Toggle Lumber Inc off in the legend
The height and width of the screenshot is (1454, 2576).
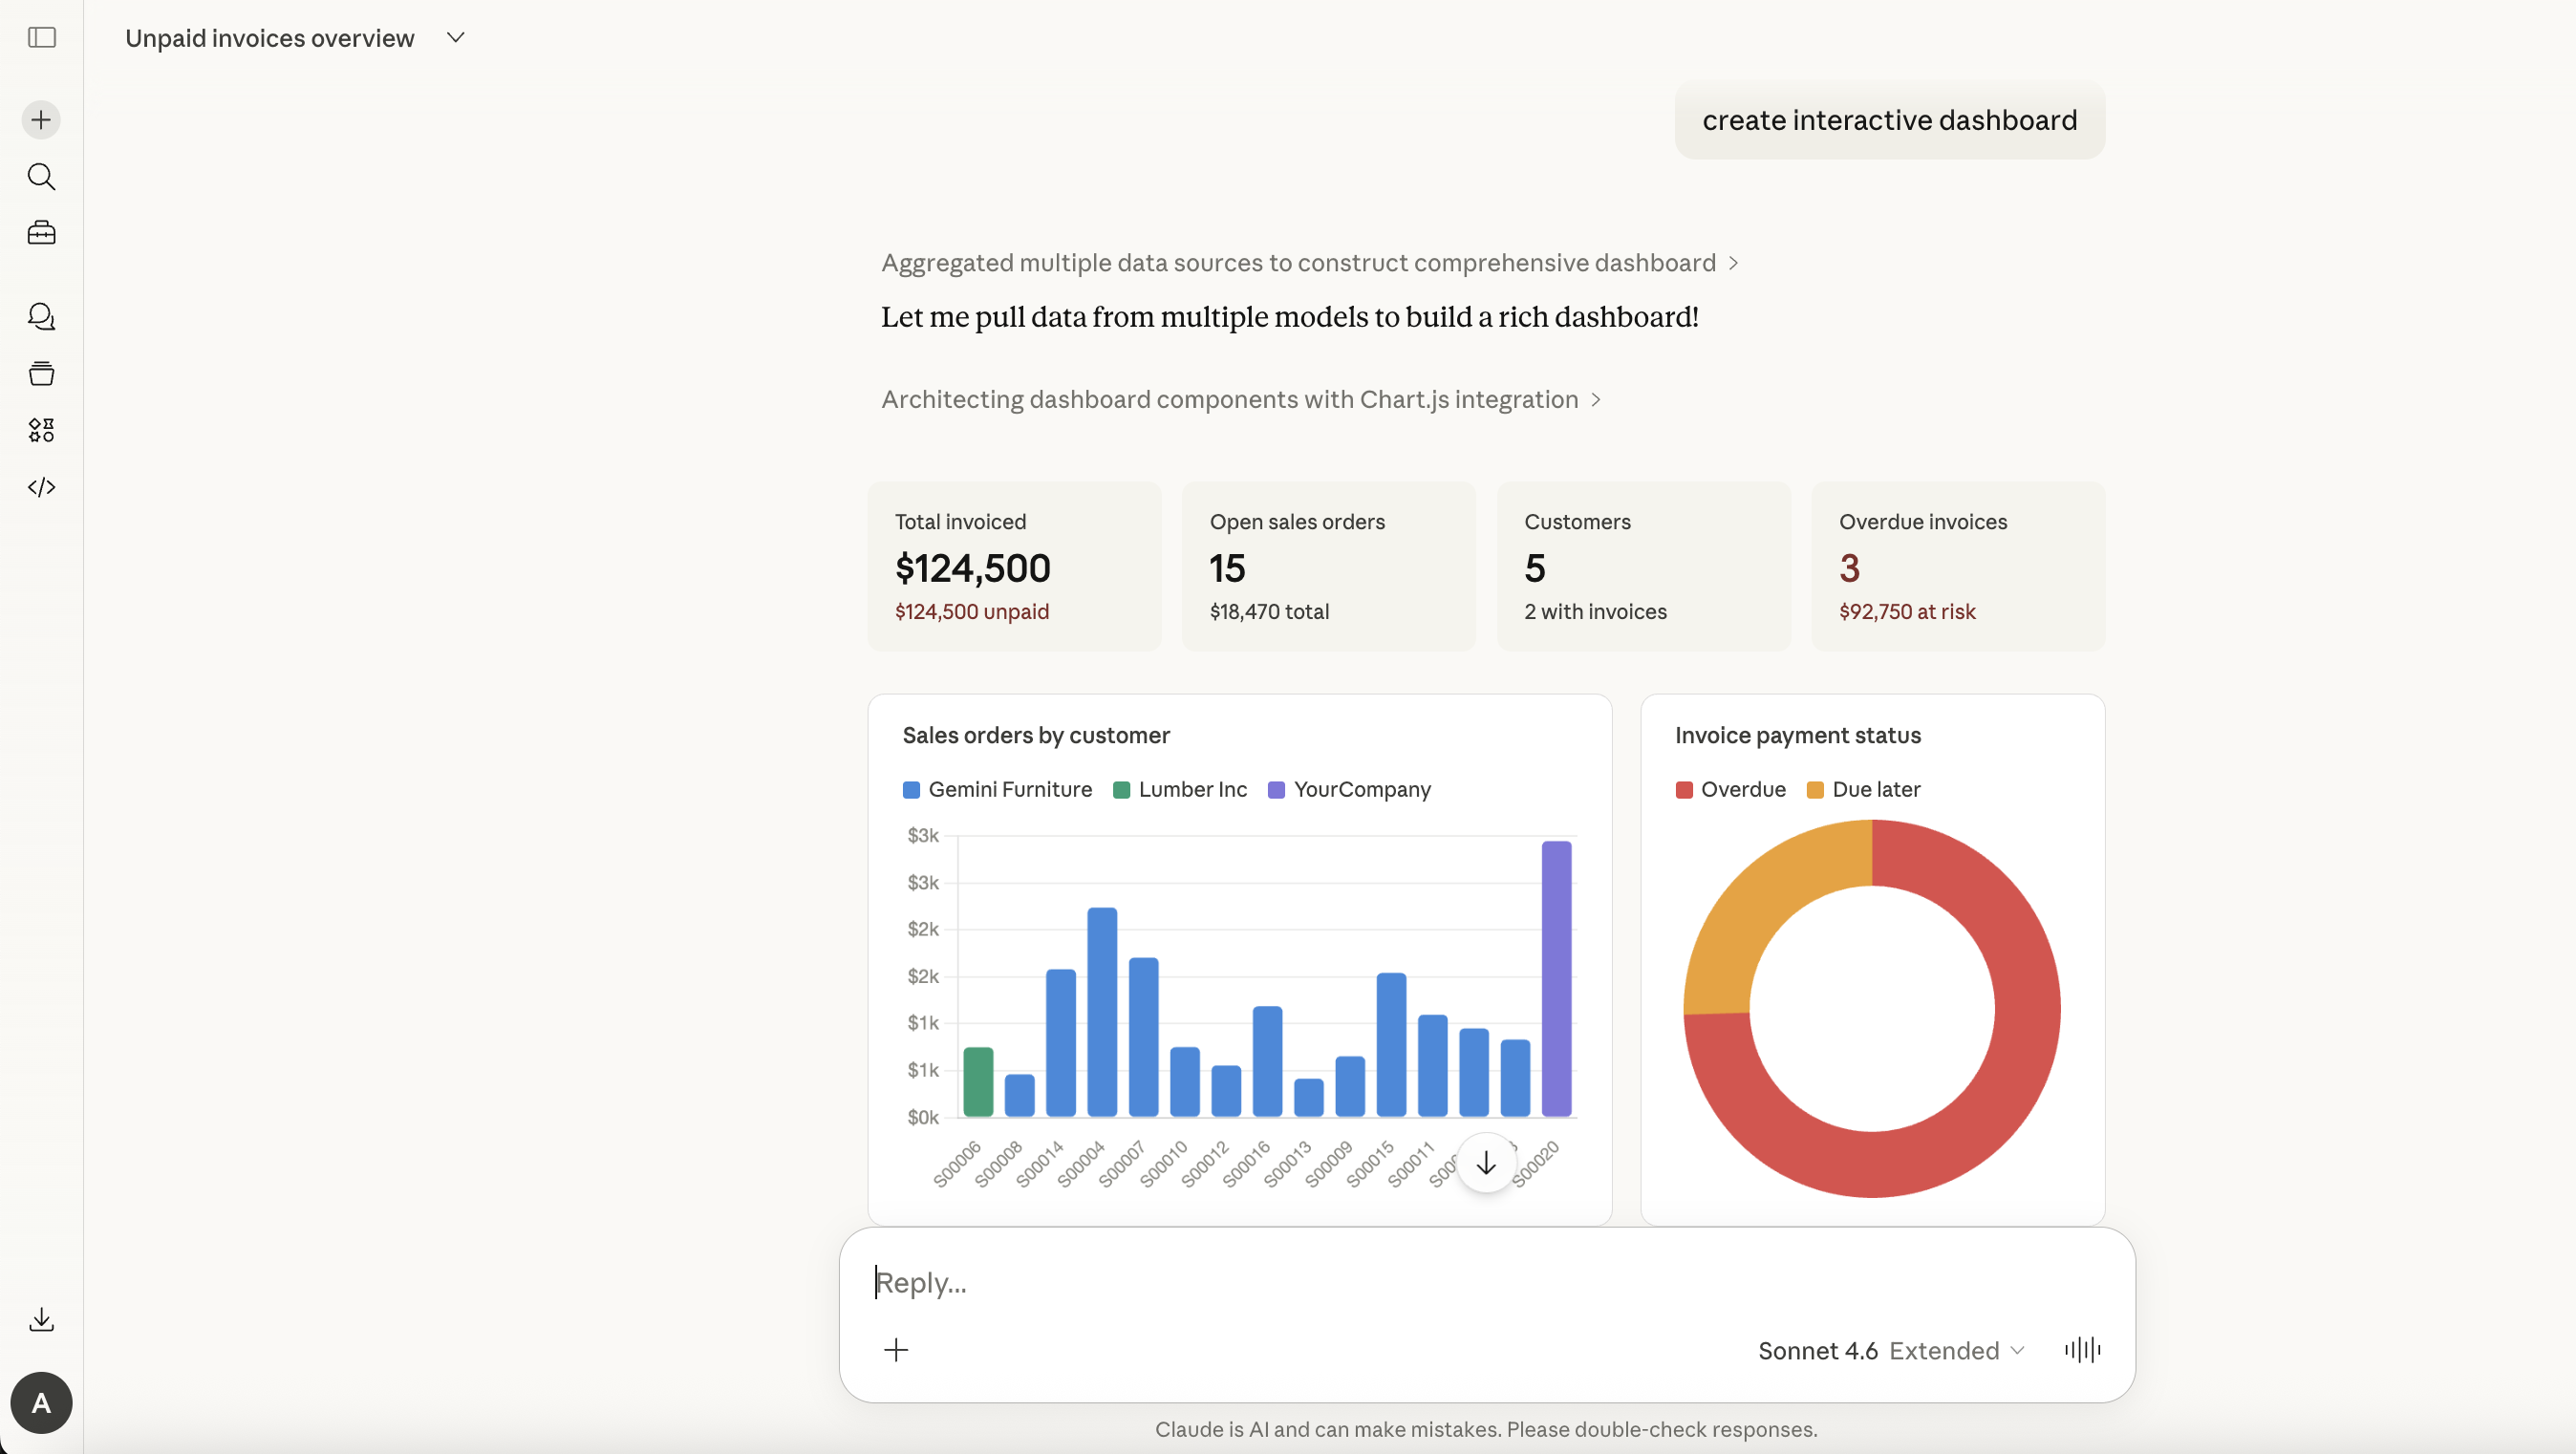(x=1180, y=789)
